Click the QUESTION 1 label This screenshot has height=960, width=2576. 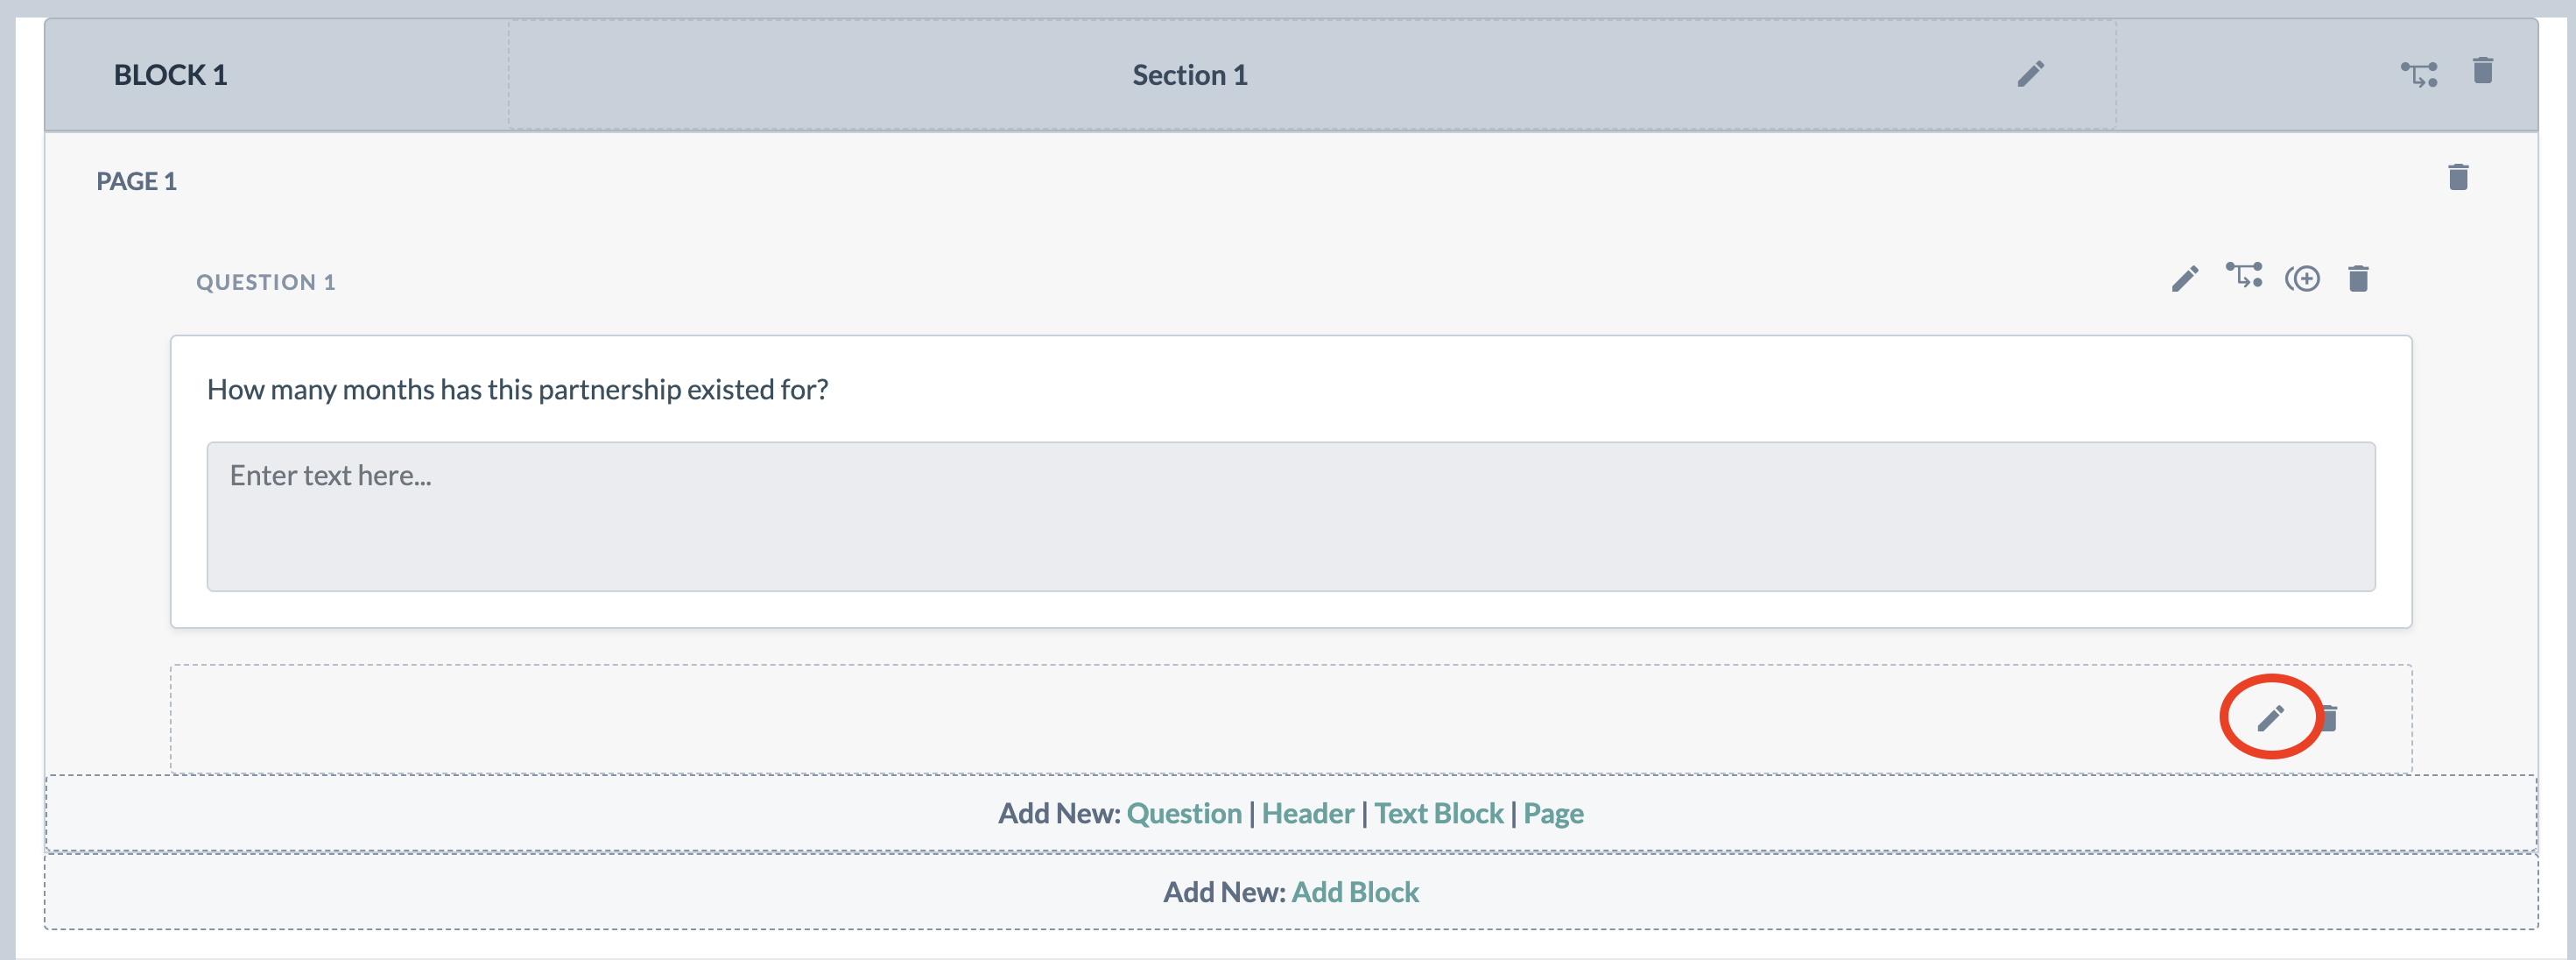coord(266,282)
